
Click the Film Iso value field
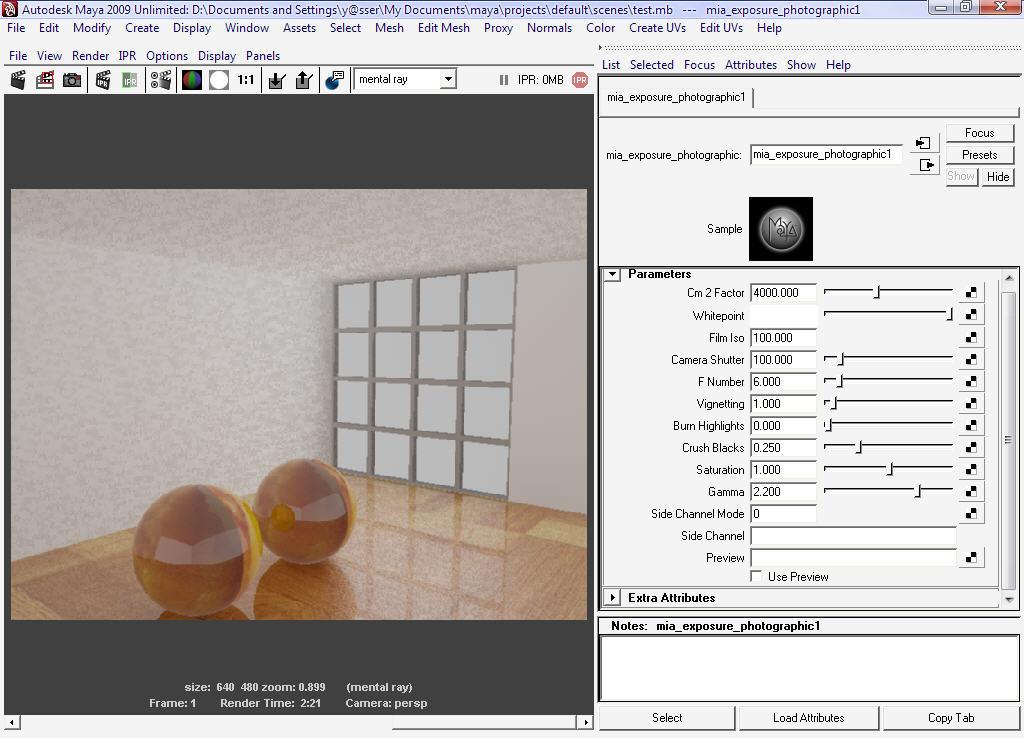pos(783,338)
